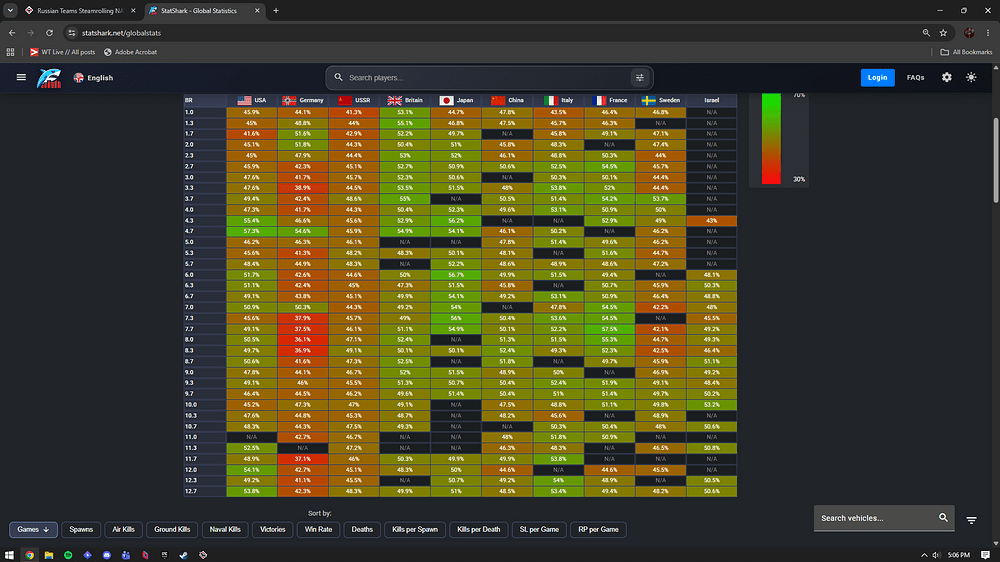Open the WT Live // All posts bookmark

62,52
